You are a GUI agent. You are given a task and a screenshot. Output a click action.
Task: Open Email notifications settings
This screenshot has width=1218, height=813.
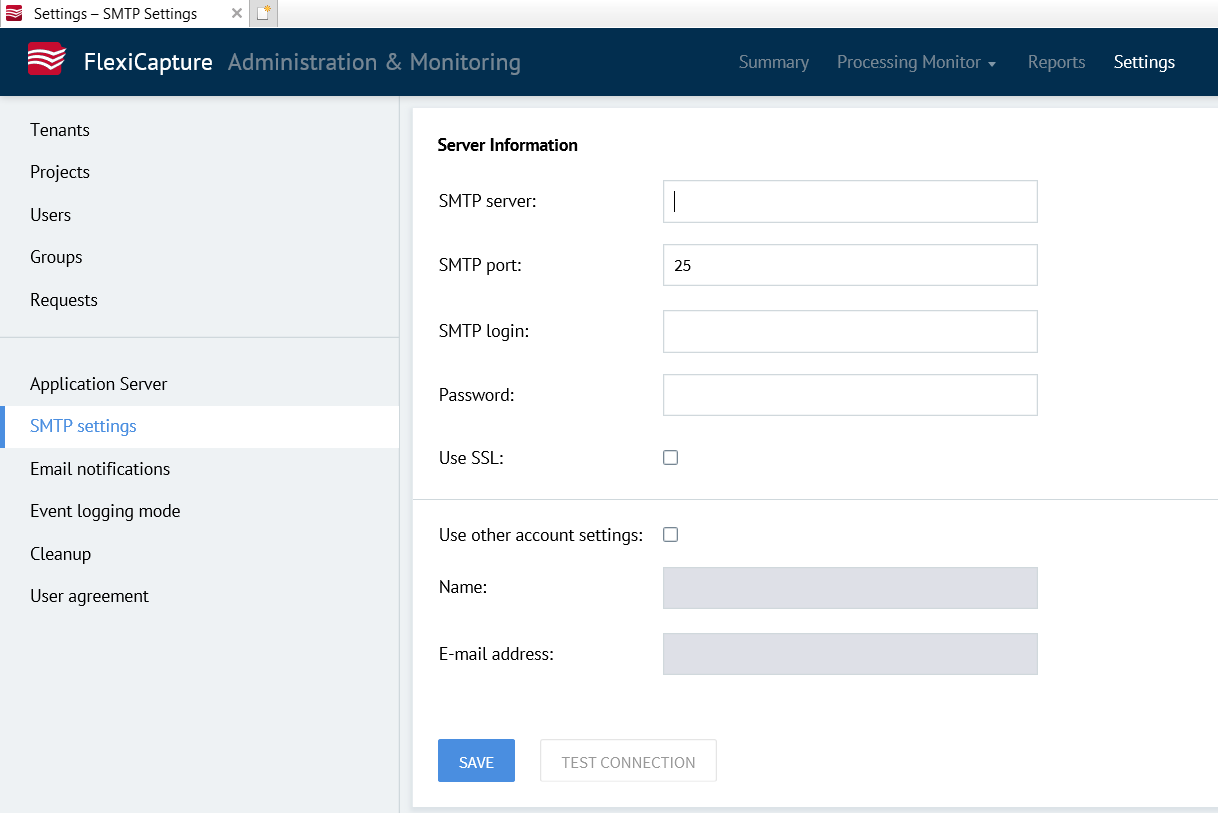(x=100, y=469)
